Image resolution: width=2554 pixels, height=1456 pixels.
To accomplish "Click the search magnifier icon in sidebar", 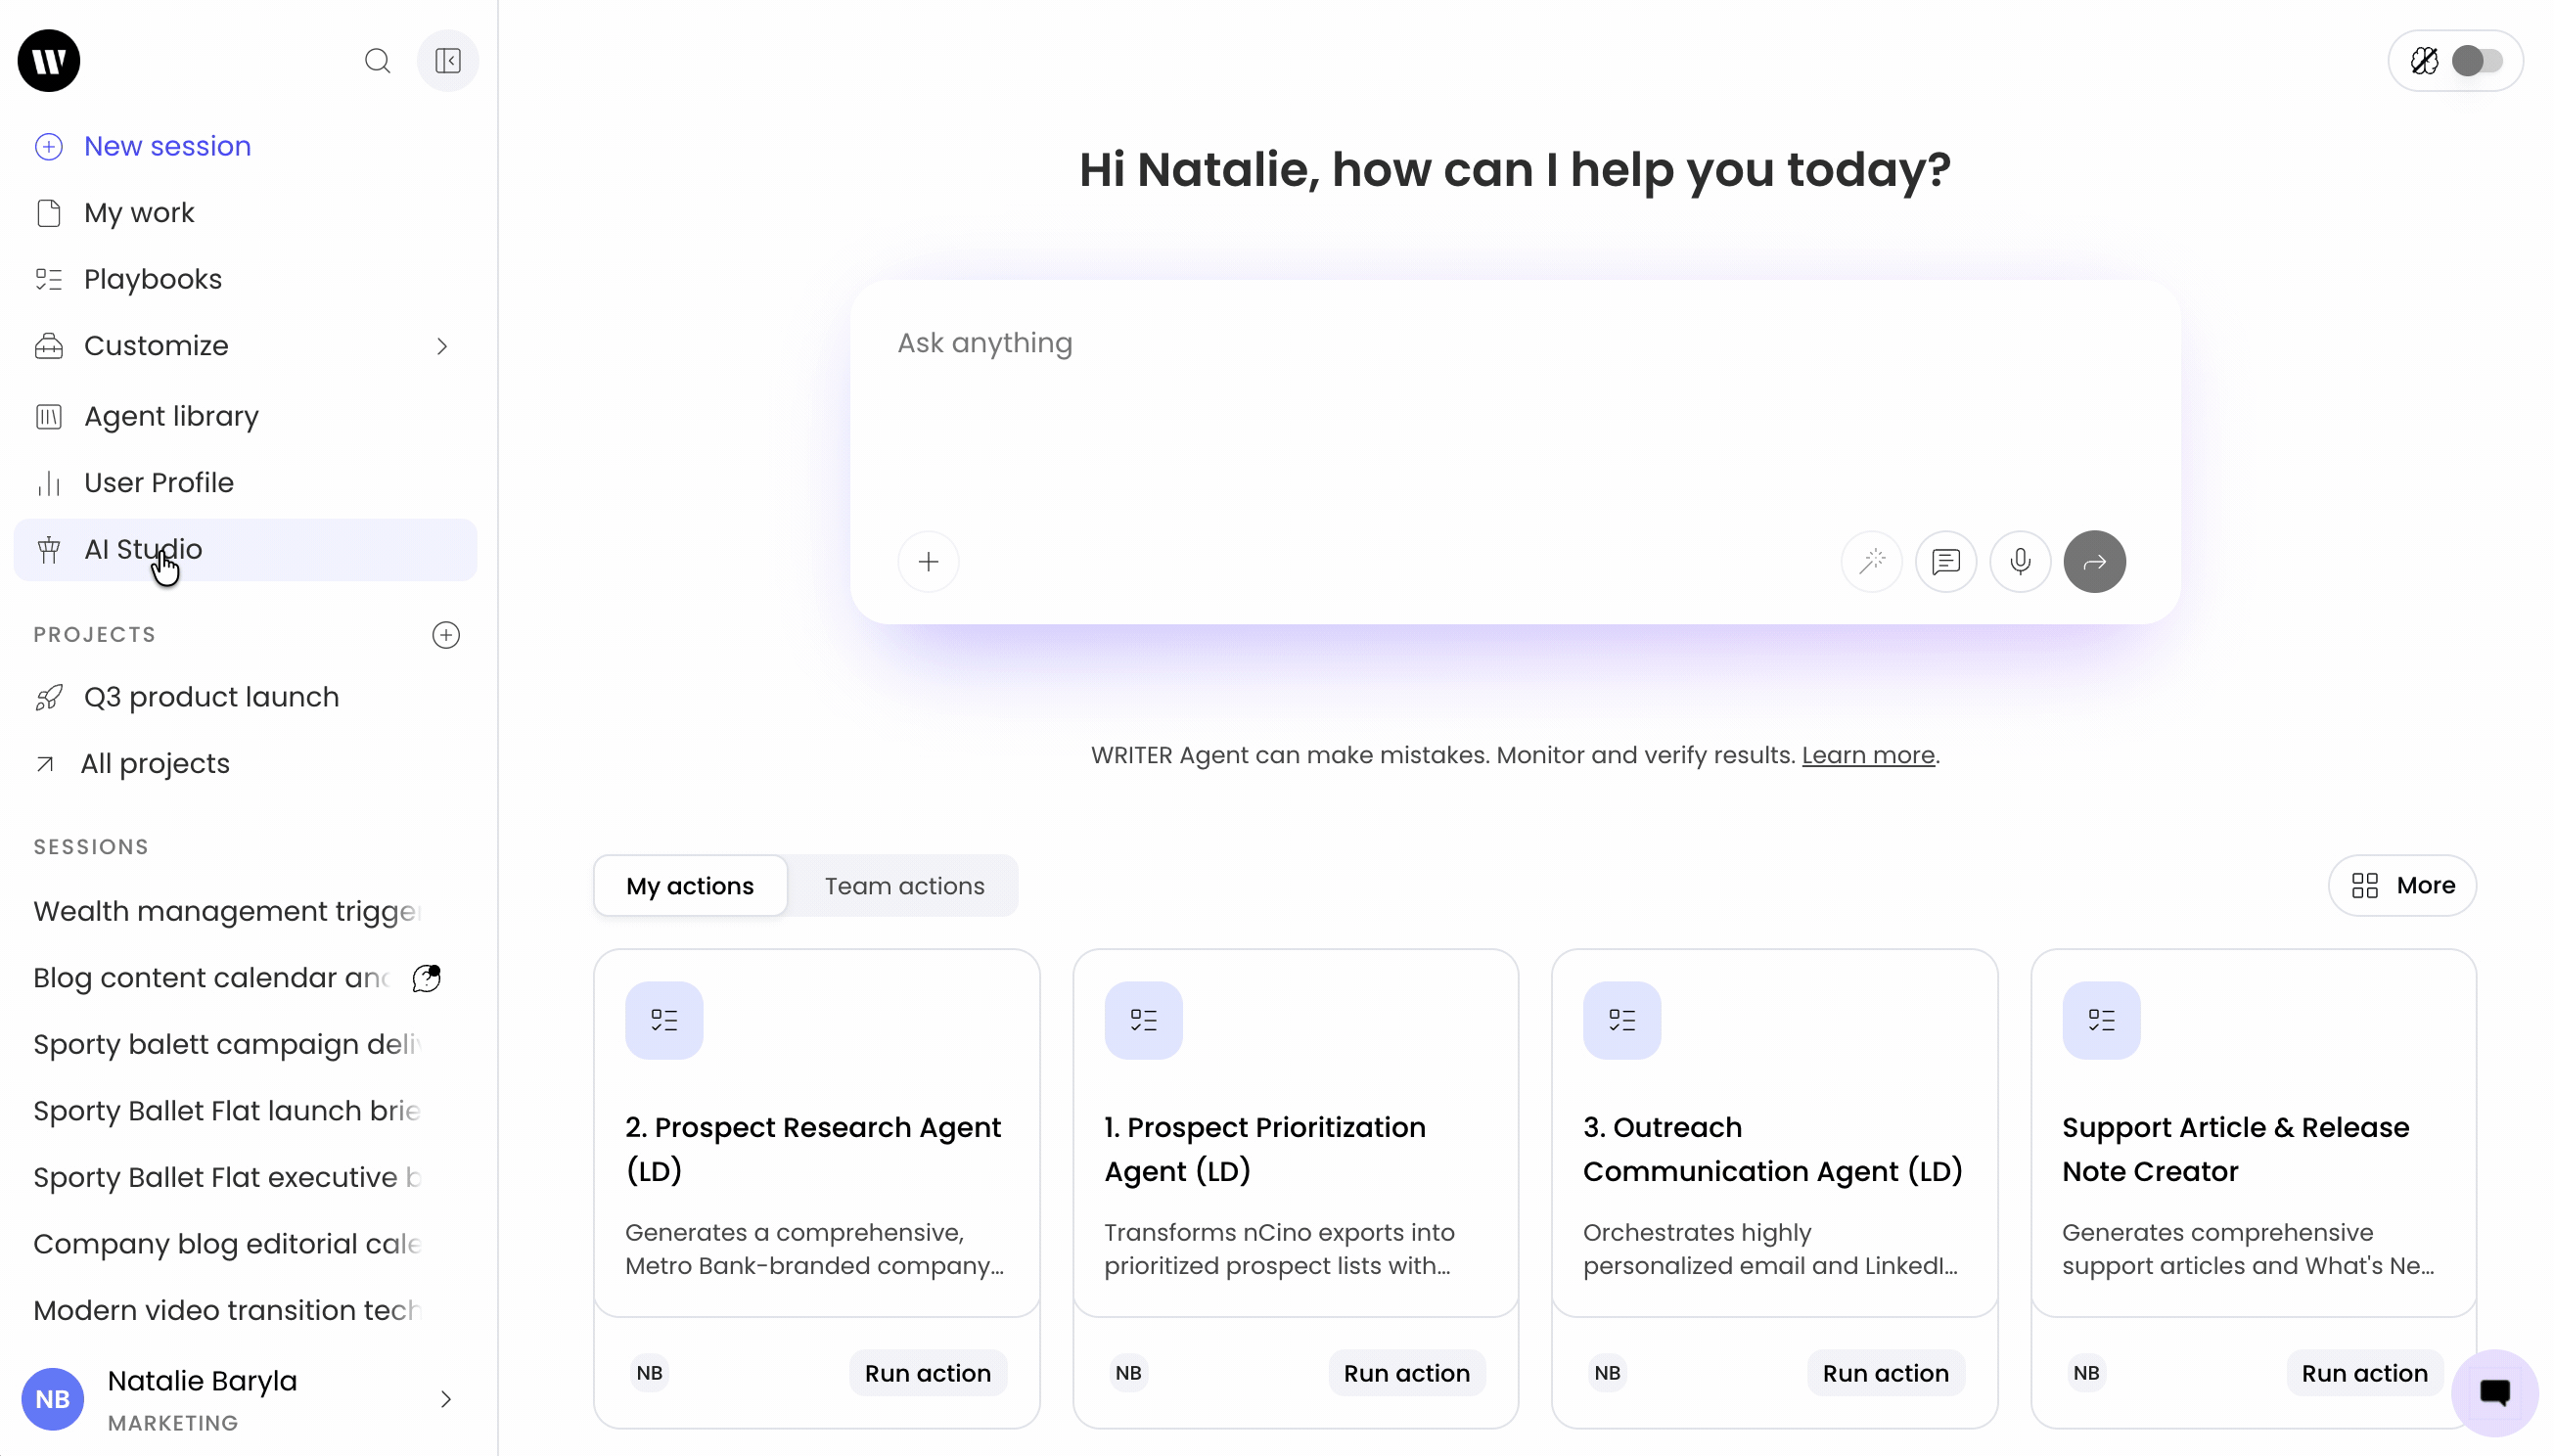I will tap(377, 61).
